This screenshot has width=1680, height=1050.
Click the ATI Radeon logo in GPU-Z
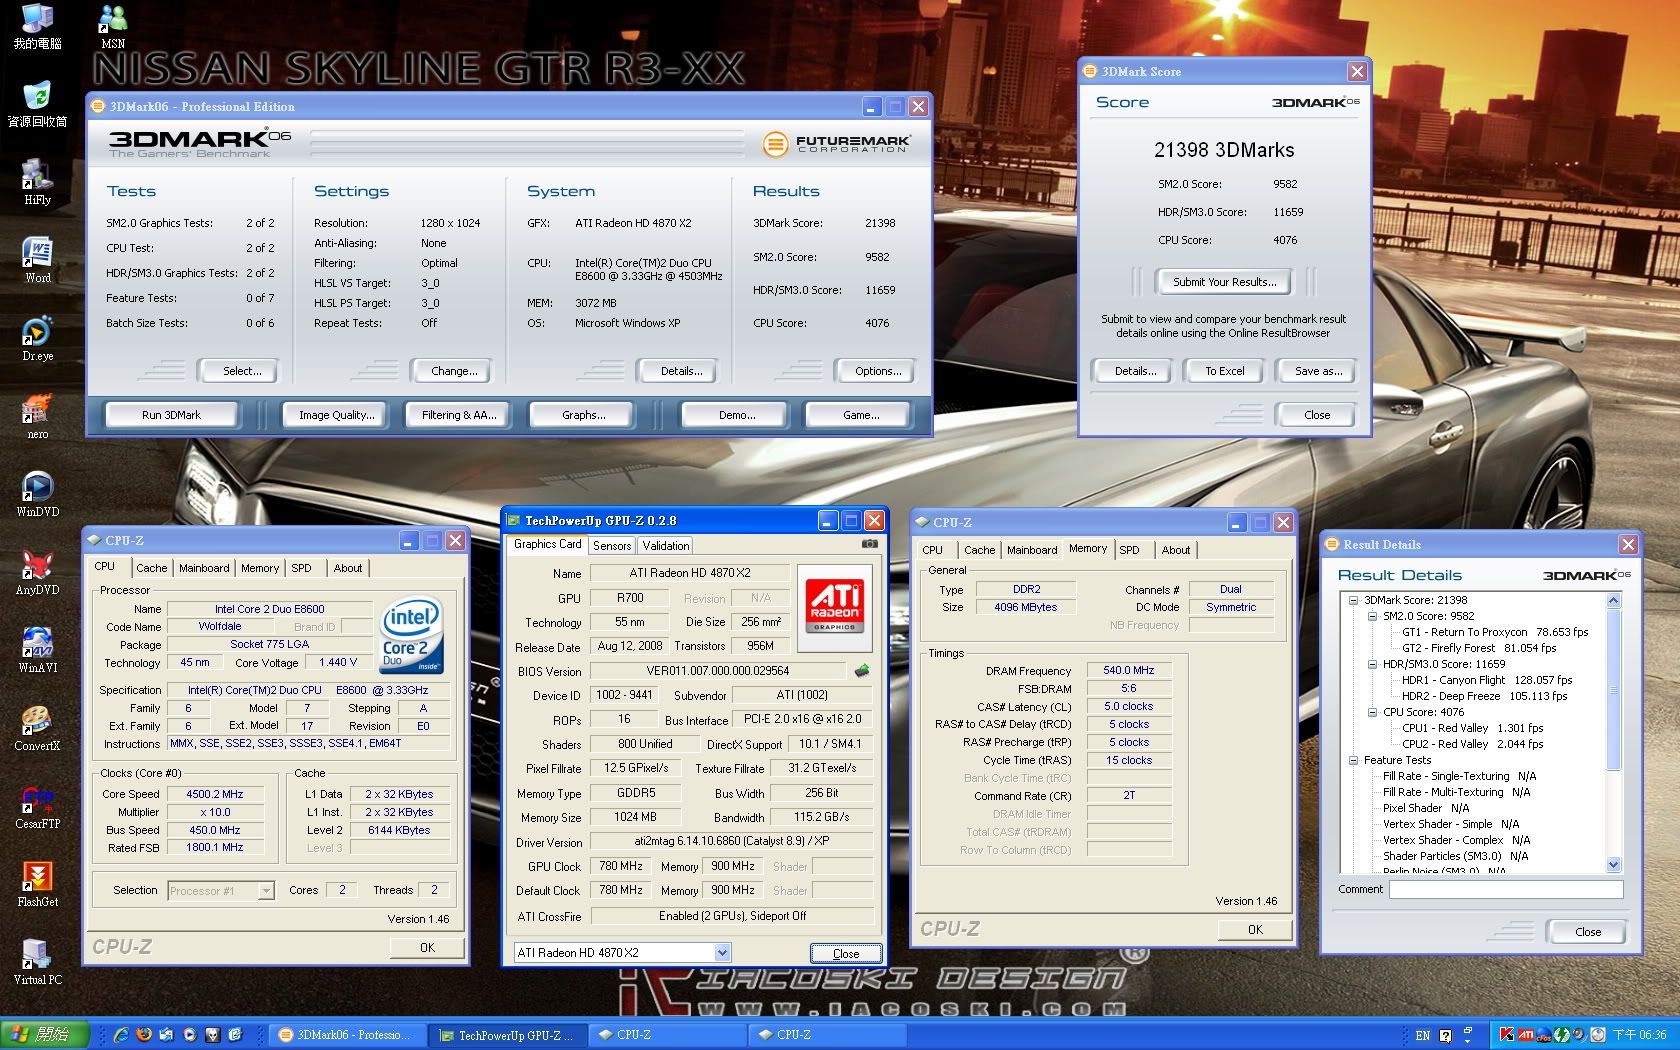pyautogui.click(x=834, y=607)
